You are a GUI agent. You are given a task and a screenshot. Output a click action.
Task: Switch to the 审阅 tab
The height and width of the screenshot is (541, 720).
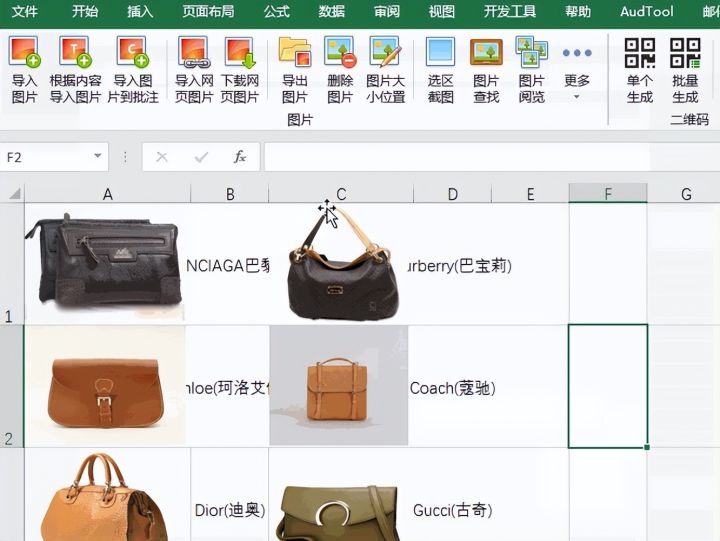[387, 11]
